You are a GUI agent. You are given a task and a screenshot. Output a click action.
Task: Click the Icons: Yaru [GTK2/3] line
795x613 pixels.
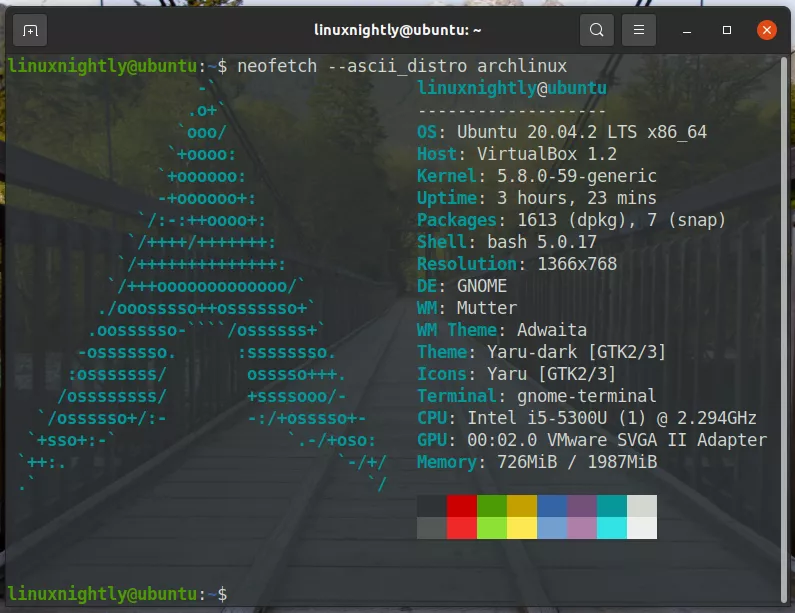point(517,374)
